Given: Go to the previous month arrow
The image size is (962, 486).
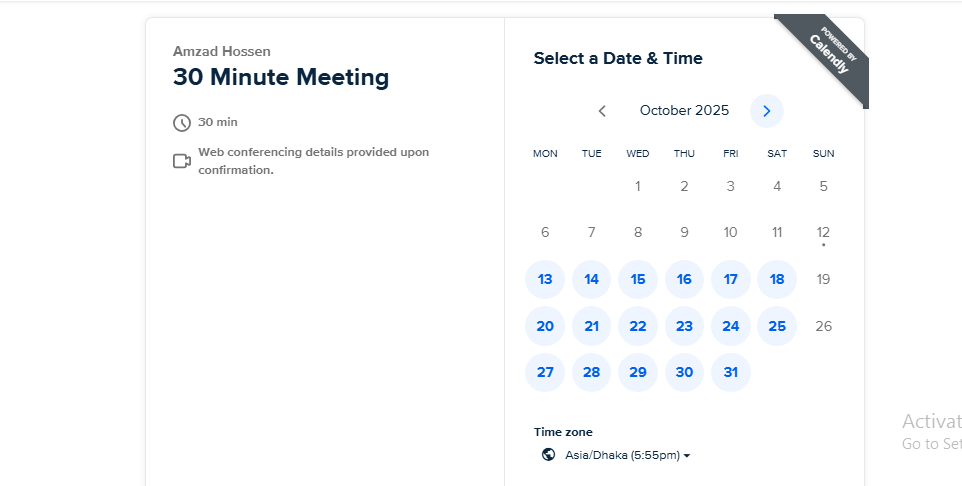Looking at the screenshot, I should point(602,111).
